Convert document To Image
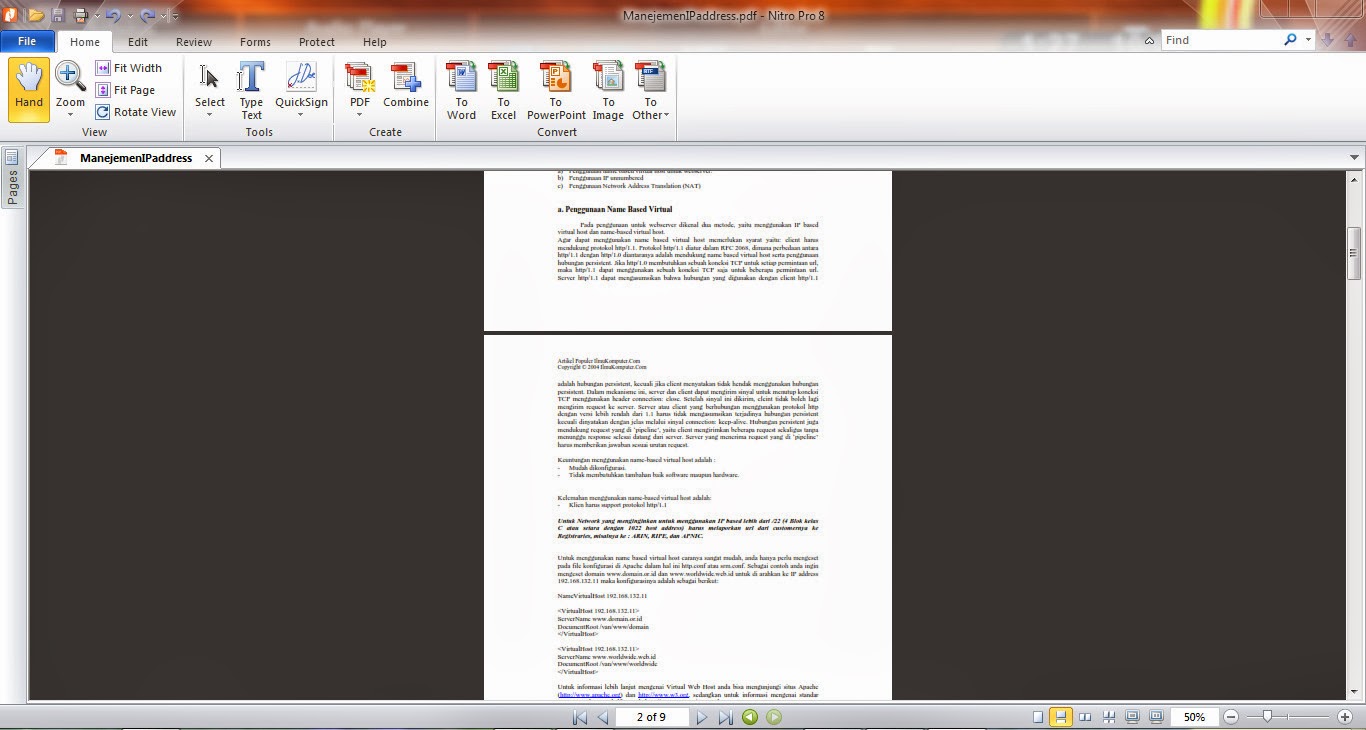The width and height of the screenshot is (1366, 730). pos(608,90)
